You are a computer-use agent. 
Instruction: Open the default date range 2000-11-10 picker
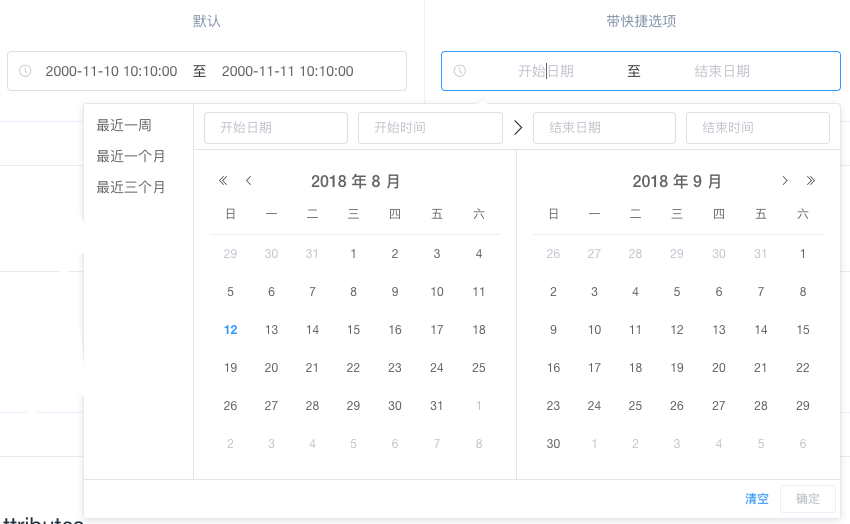click(207, 71)
